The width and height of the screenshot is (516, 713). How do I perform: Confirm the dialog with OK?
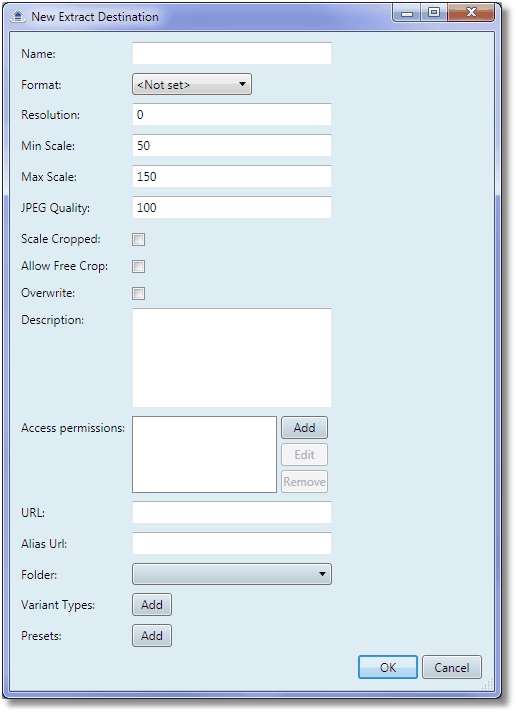tap(388, 667)
